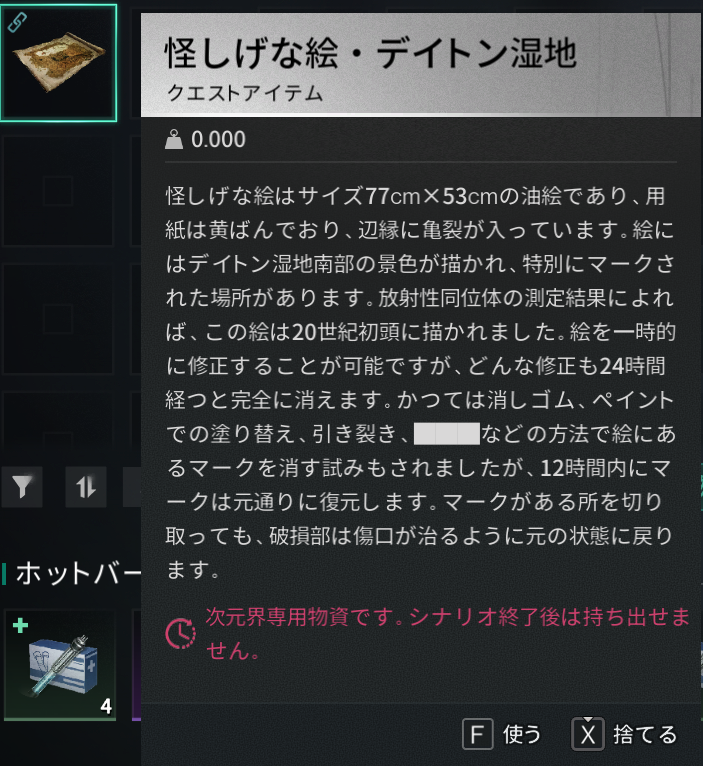Select the empty inventory slot below painting
Viewport: 703px width, 766px height.
coord(58,191)
